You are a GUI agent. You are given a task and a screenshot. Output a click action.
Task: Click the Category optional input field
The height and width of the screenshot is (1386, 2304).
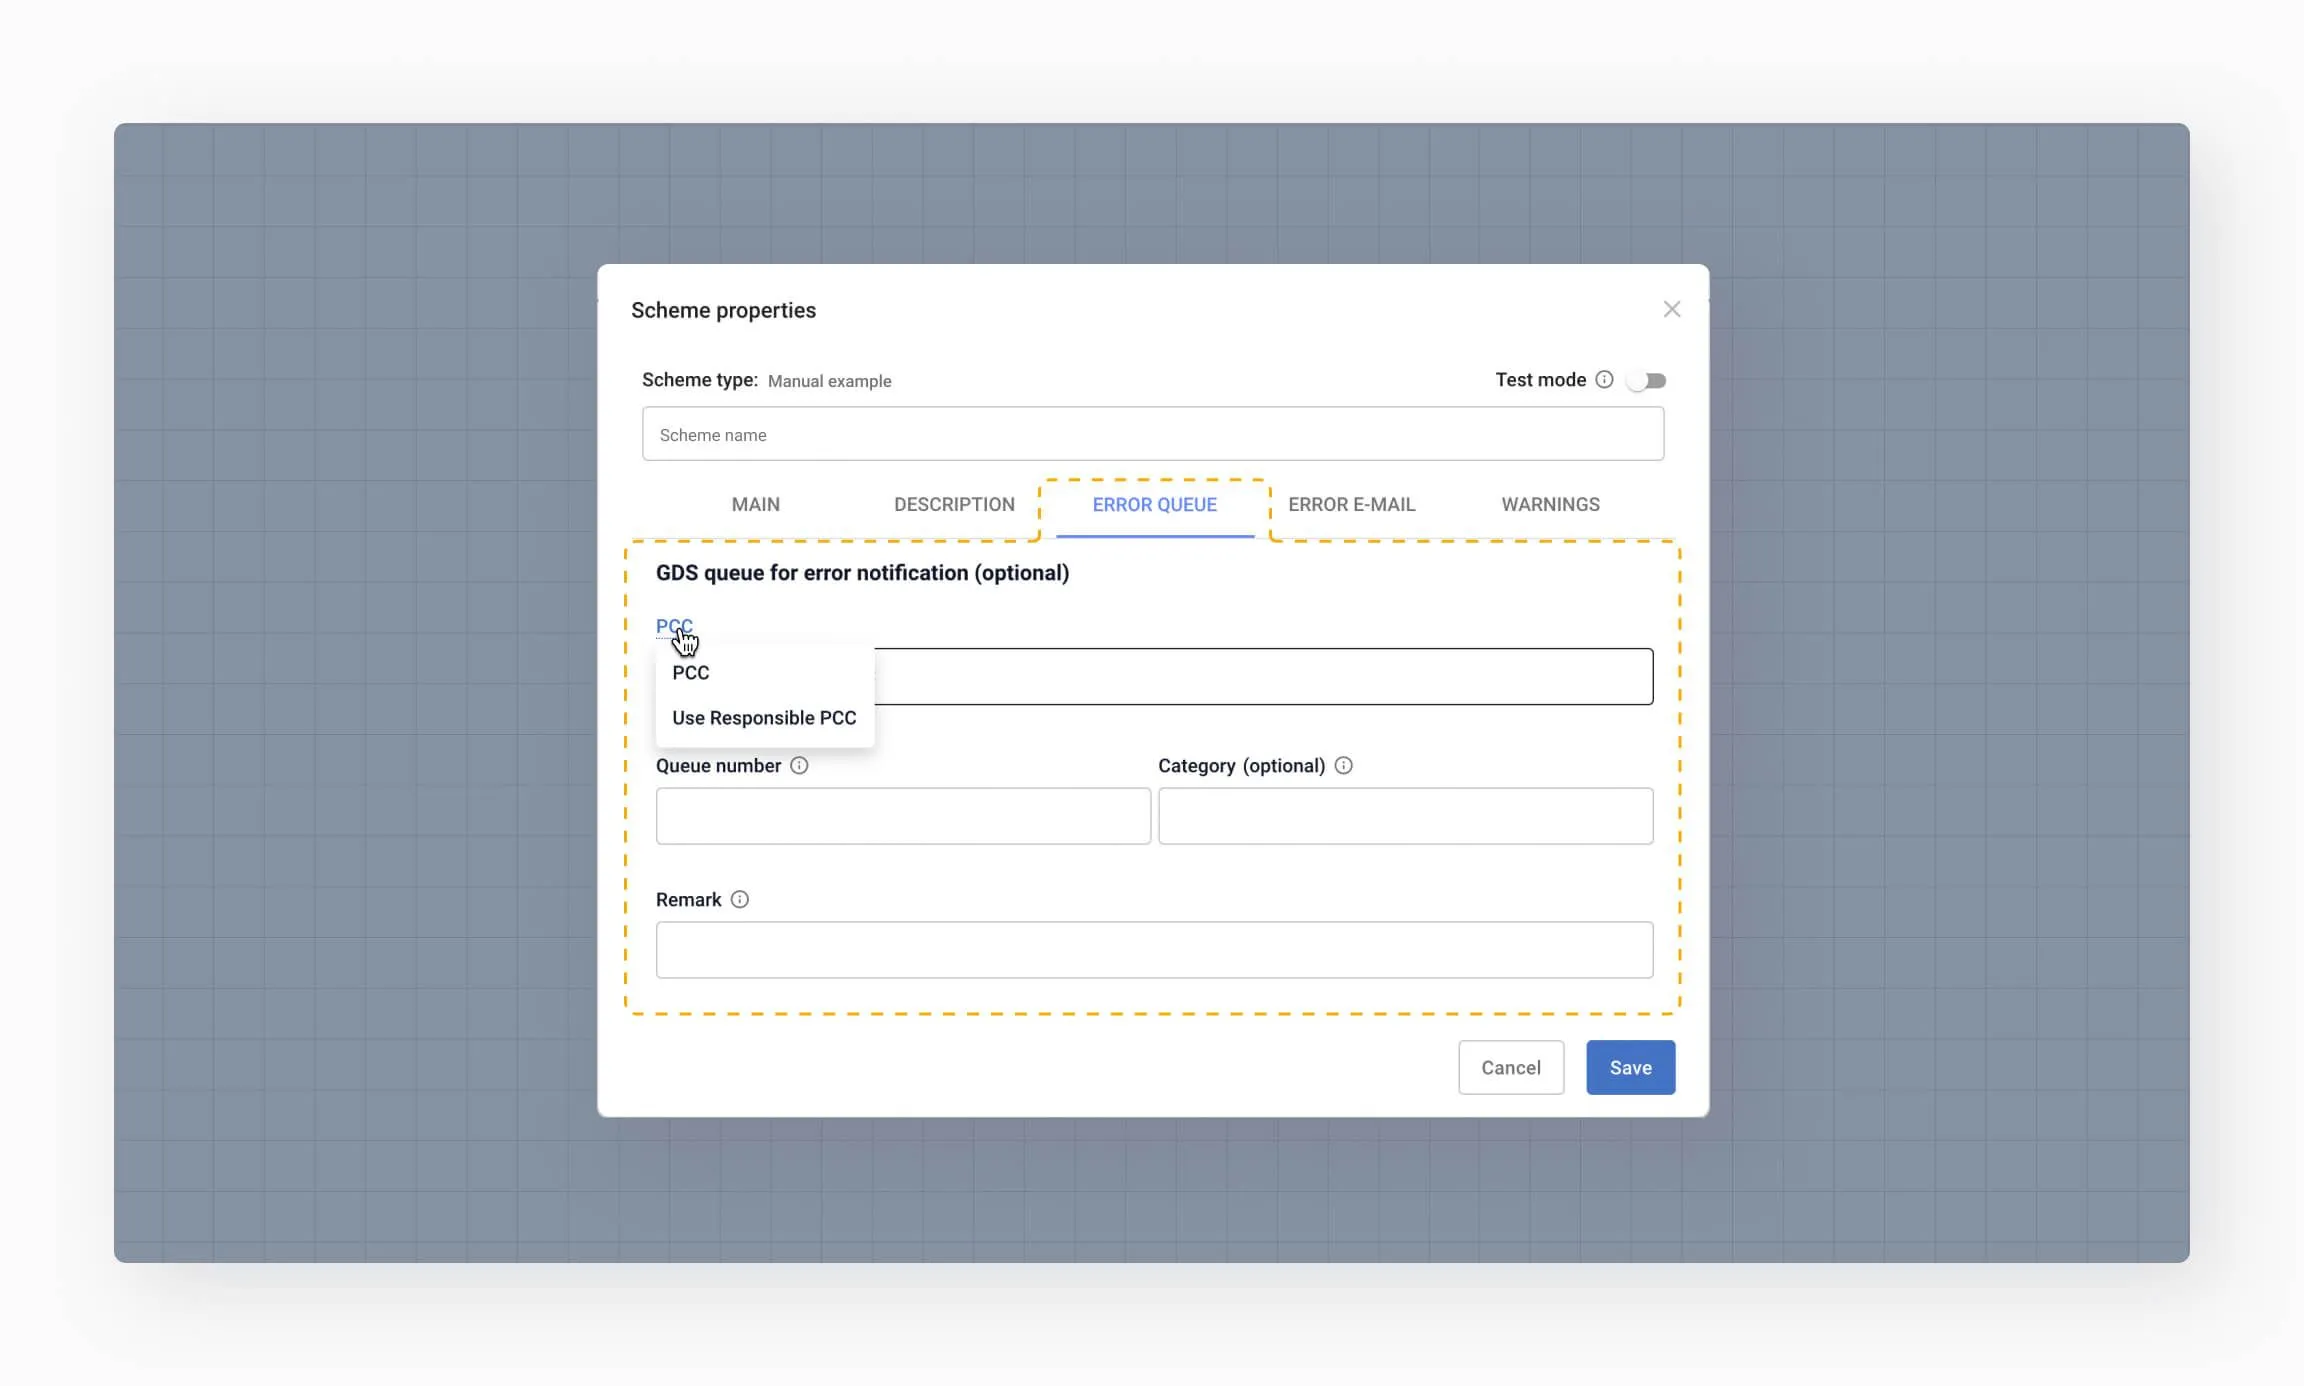coord(1404,816)
